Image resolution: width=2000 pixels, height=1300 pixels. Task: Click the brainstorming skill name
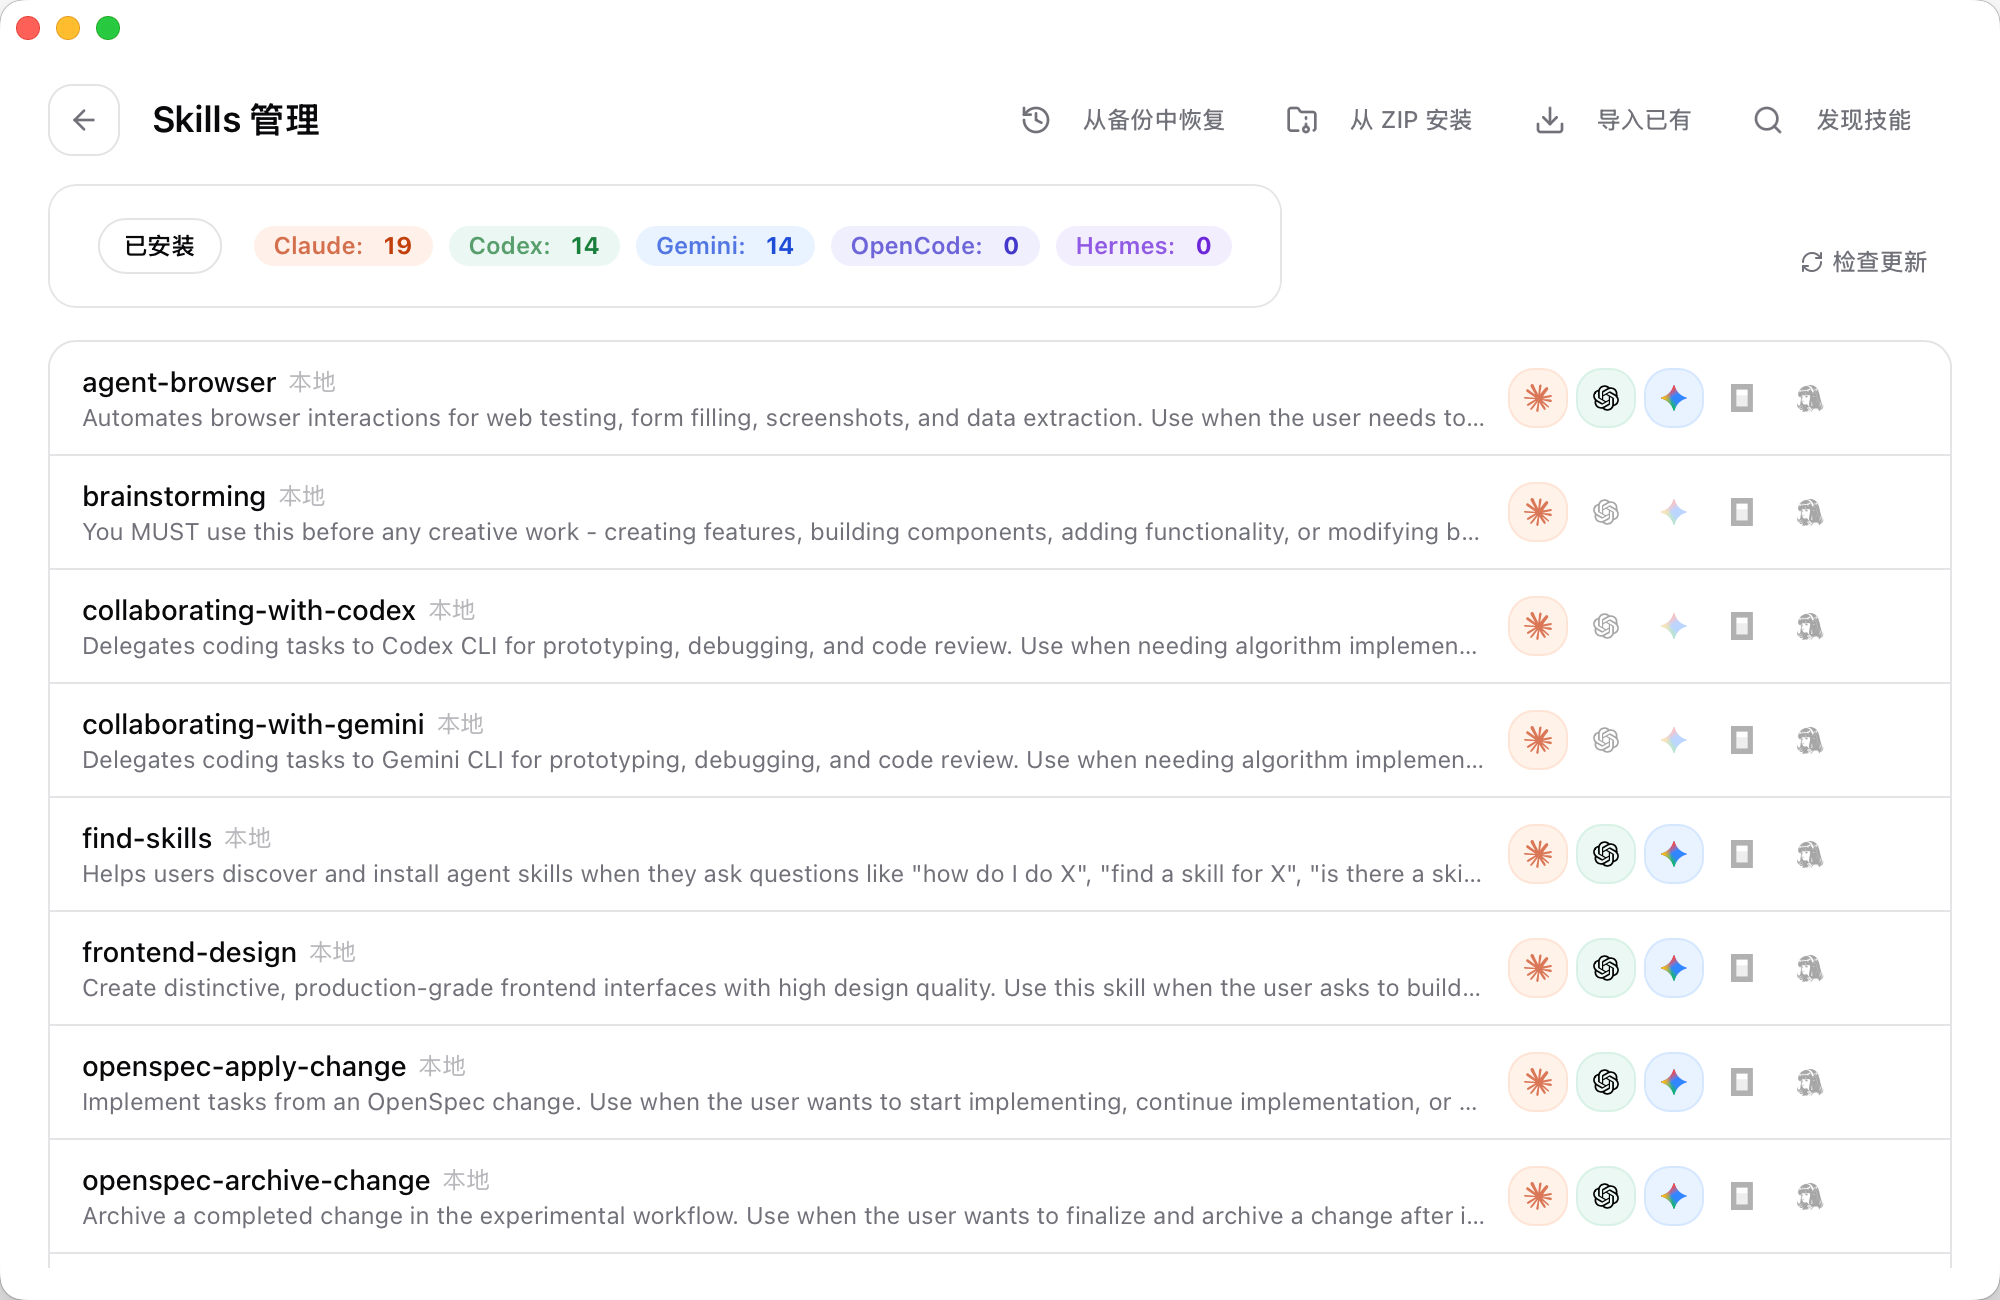(x=174, y=496)
